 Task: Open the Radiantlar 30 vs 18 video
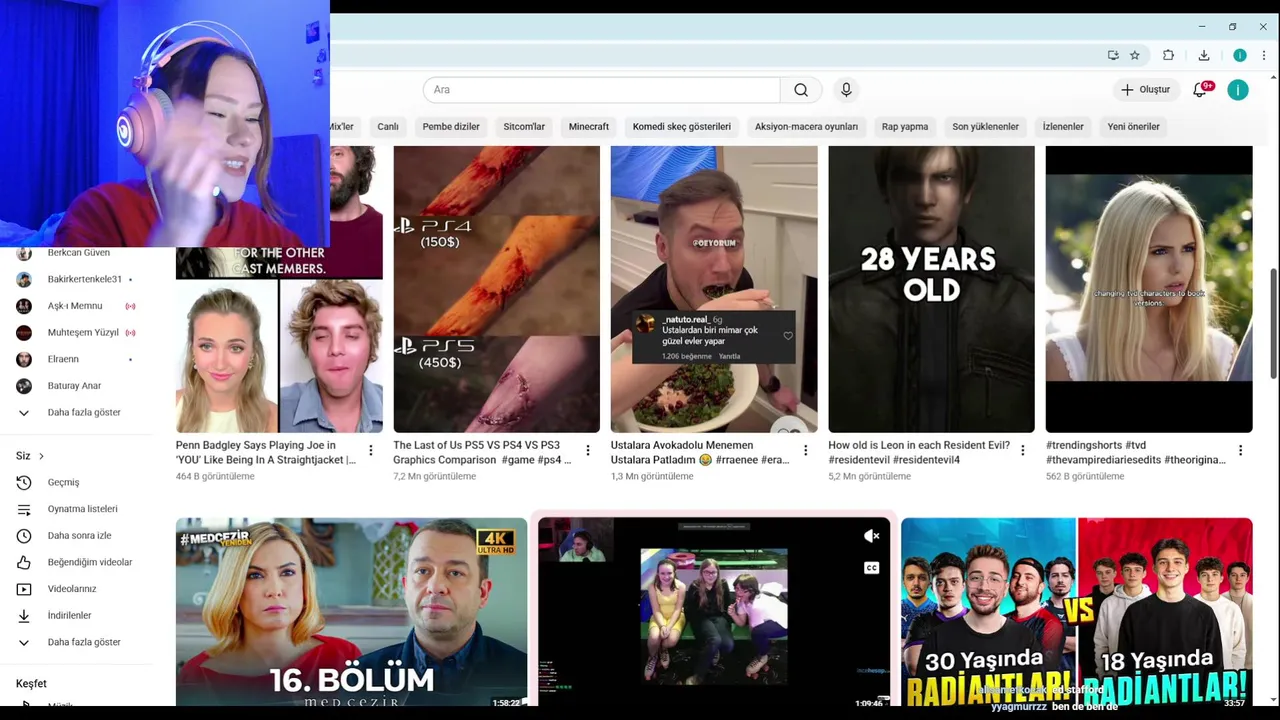point(1077,612)
